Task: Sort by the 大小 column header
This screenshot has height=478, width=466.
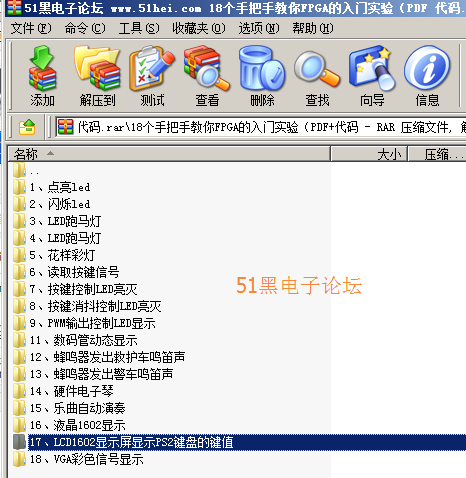Action: (369, 154)
